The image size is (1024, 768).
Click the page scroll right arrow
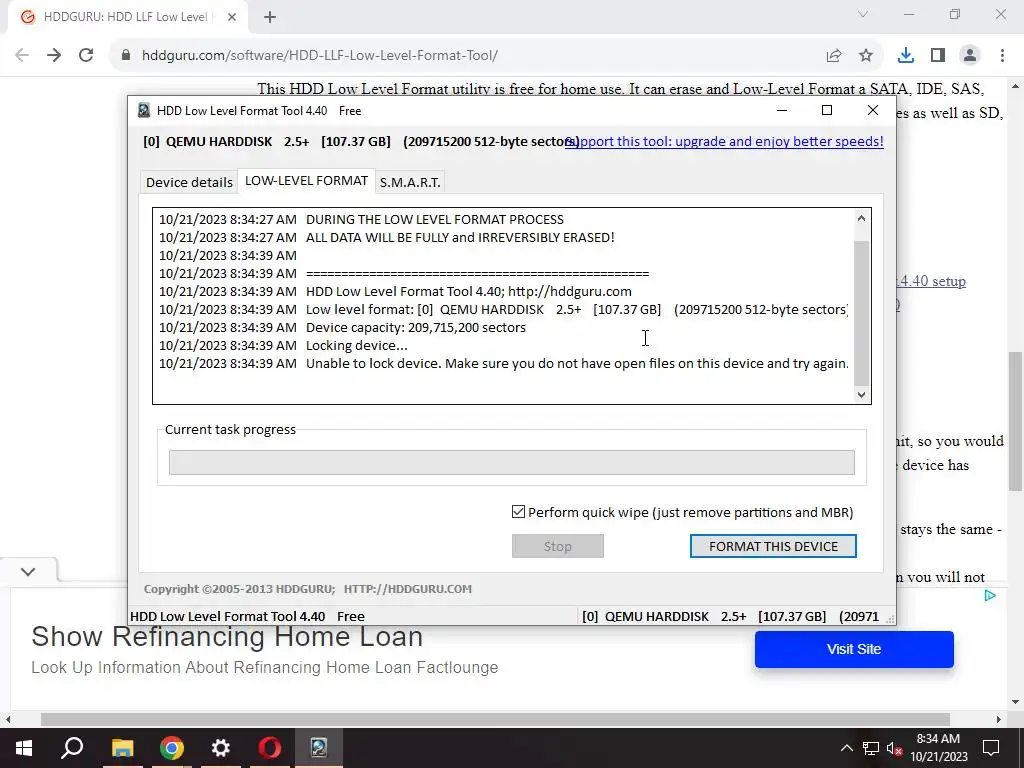pos(999,719)
